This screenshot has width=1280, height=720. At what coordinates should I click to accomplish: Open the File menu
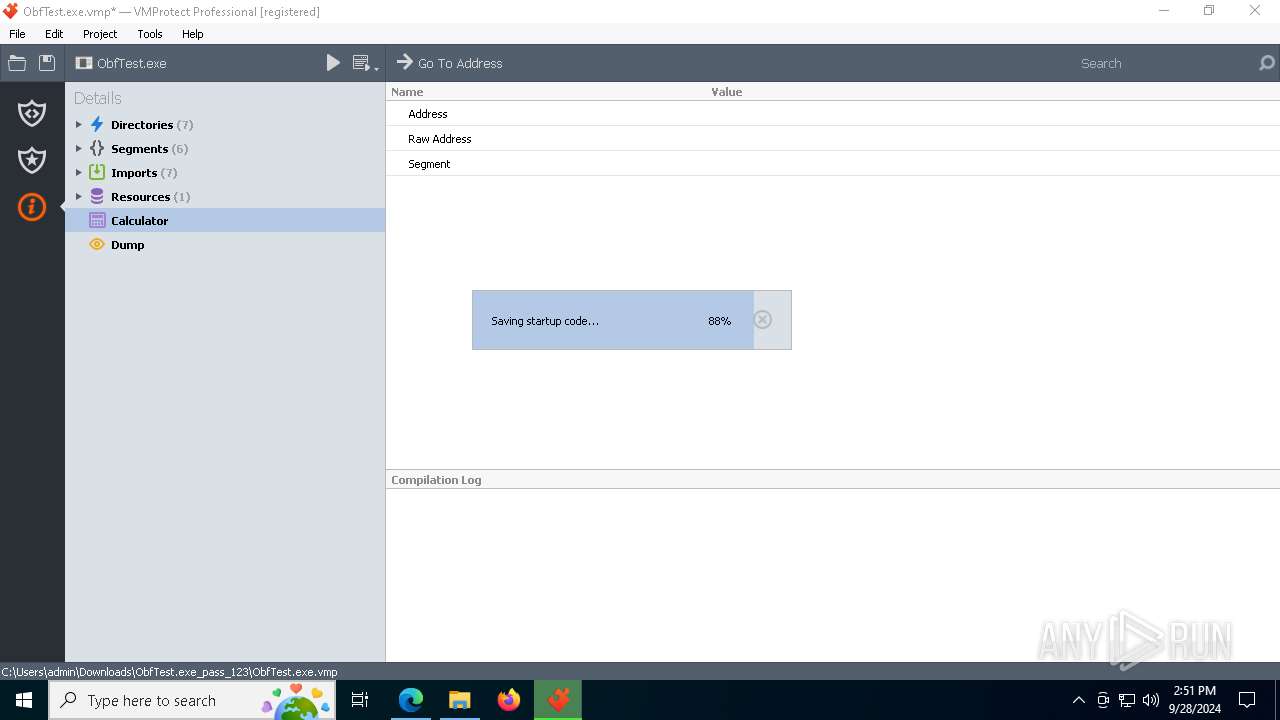pyautogui.click(x=17, y=34)
